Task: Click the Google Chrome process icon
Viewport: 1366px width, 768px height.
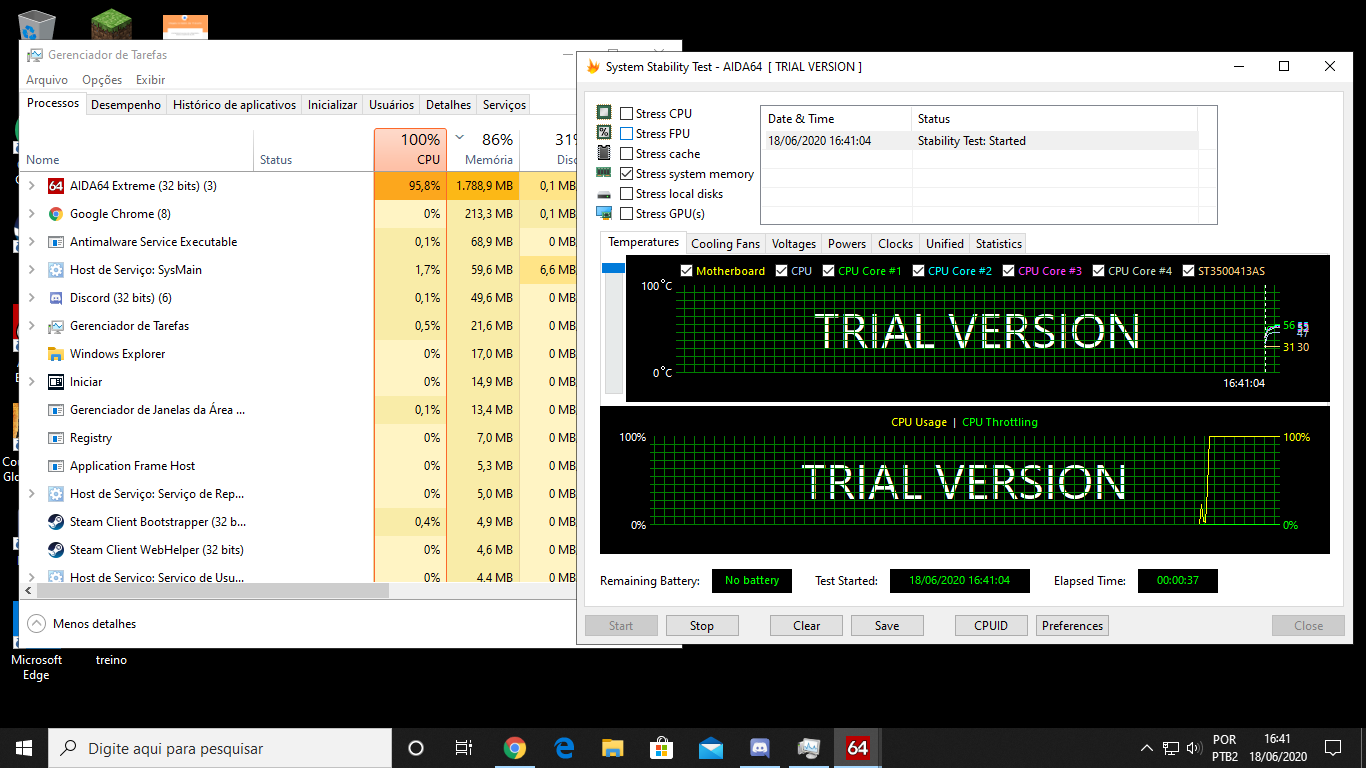Action: tap(56, 214)
